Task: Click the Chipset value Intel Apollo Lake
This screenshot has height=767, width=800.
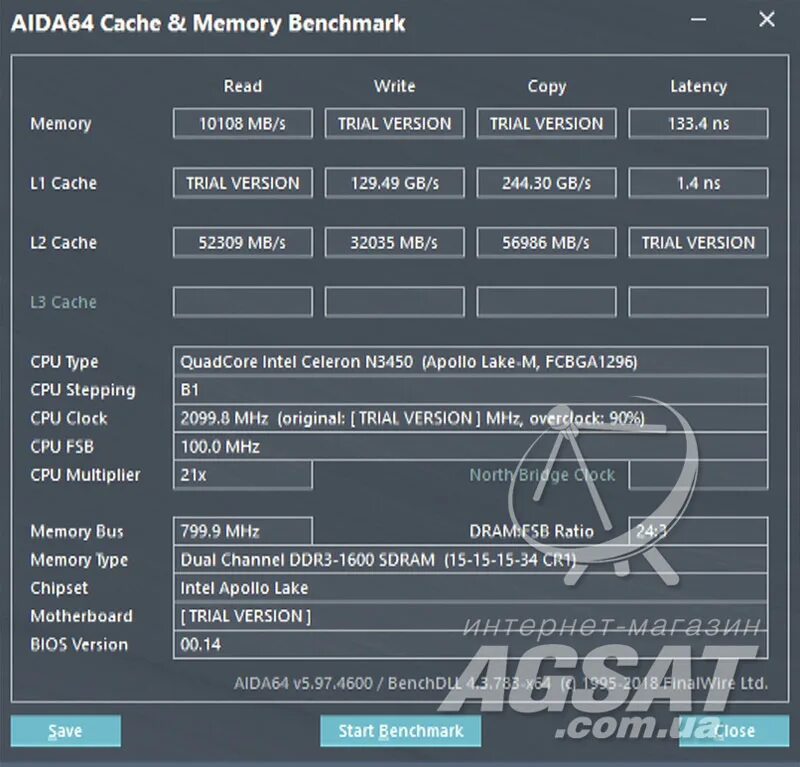Action: click(x=470, y=588)
